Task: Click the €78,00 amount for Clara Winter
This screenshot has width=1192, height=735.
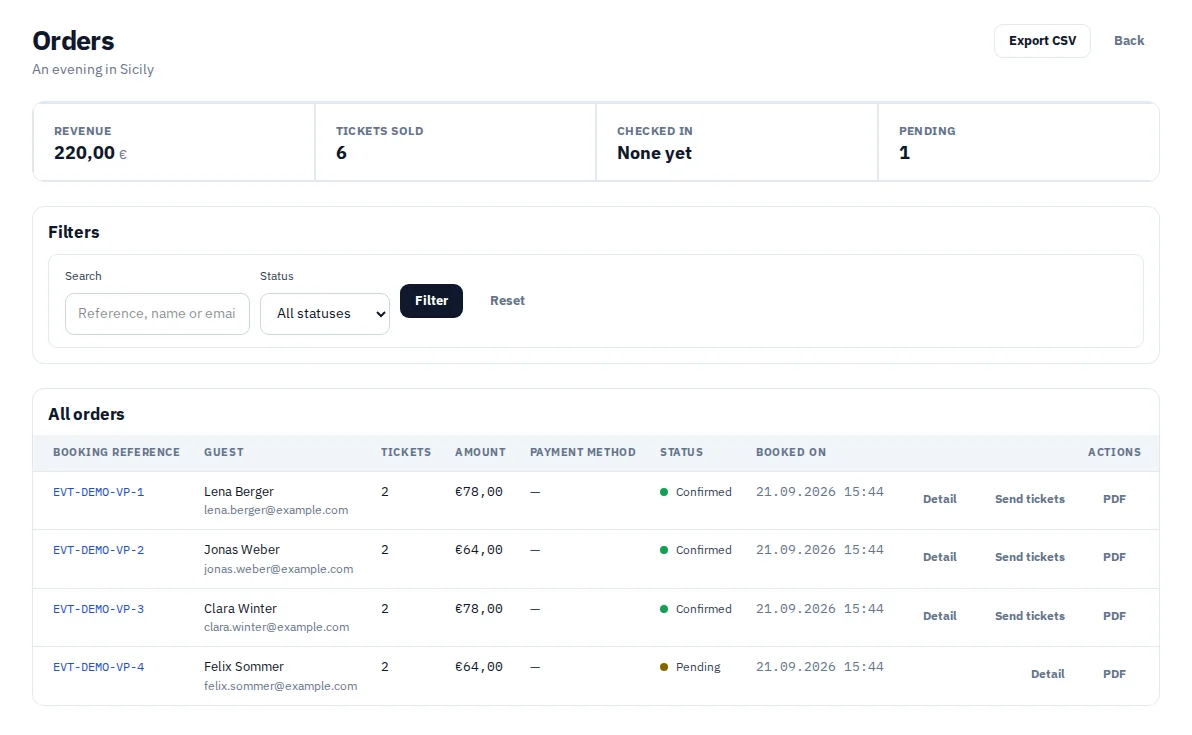Action: coord(479,609)
